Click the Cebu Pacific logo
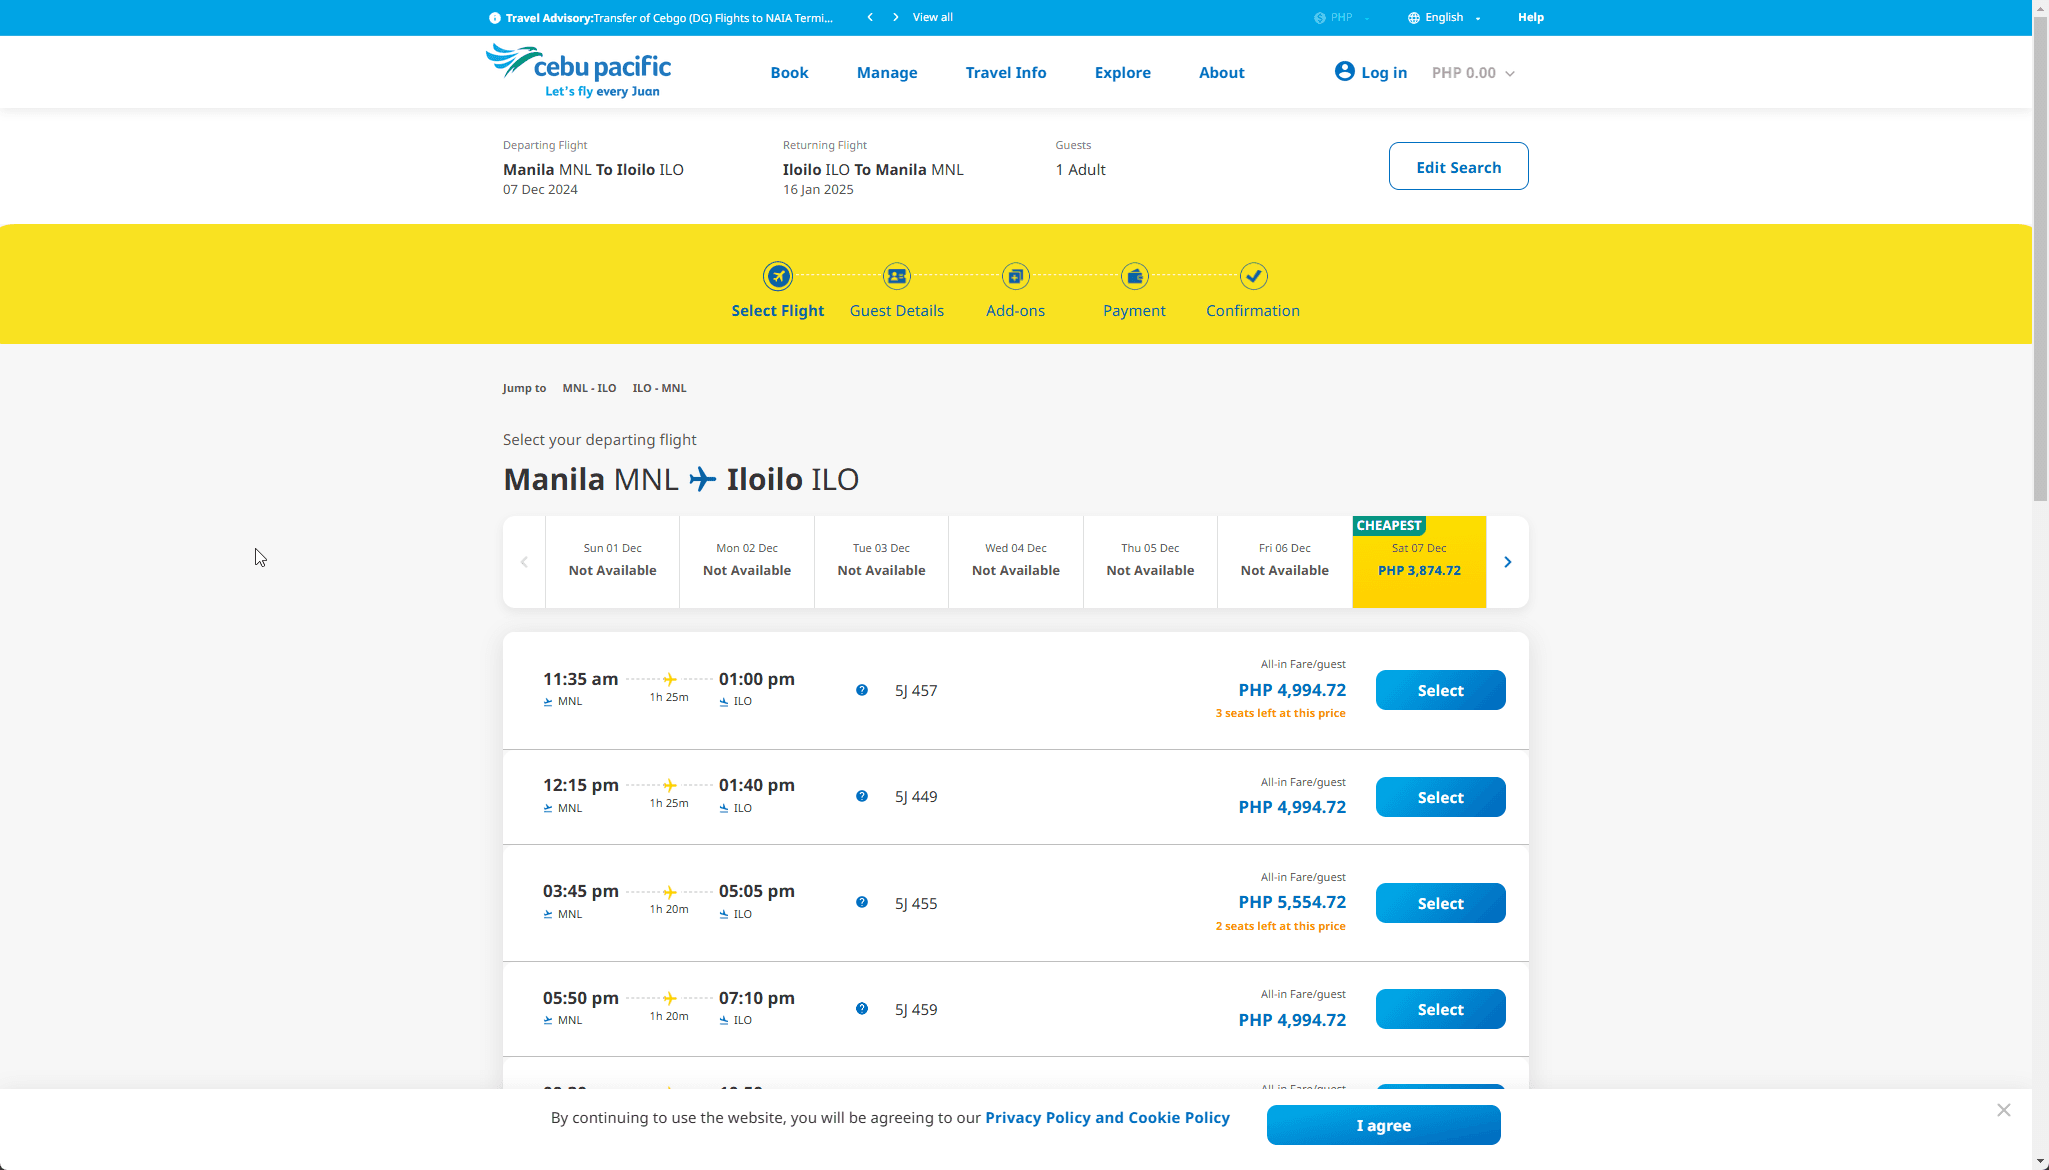Screen dimensions: 2049x1170 tap(578, 71)
